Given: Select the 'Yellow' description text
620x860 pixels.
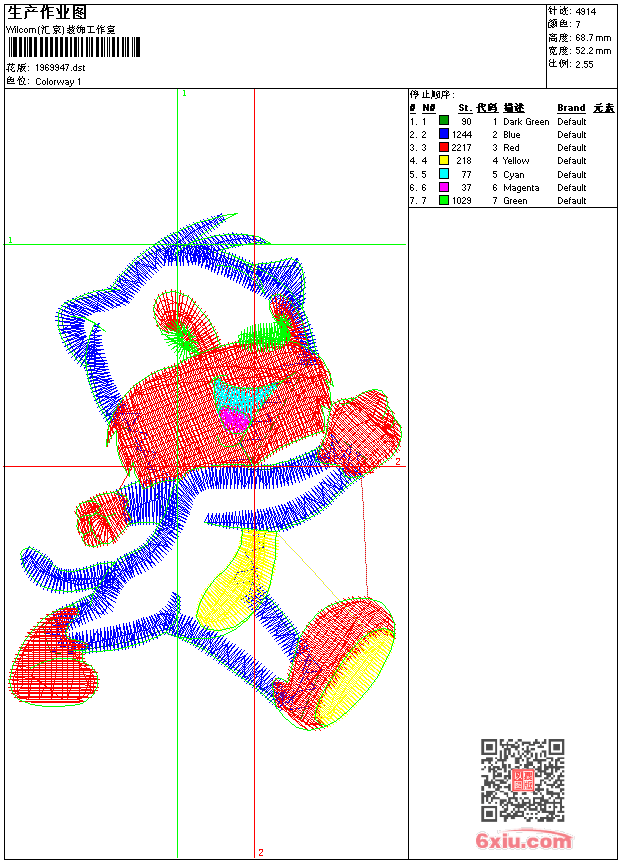Looking at the screenshot, I should point(516,161).
